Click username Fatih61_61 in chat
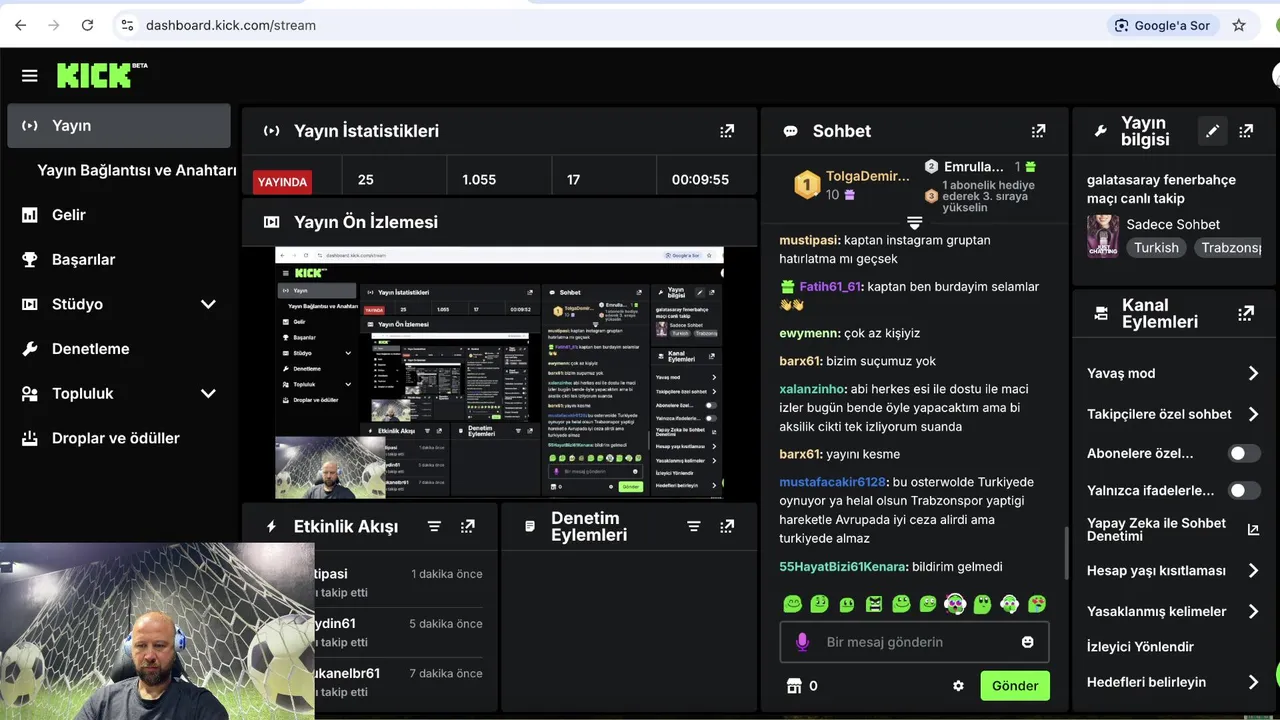The height and width of the screenshot is (720, 1280). pos(830,286)
